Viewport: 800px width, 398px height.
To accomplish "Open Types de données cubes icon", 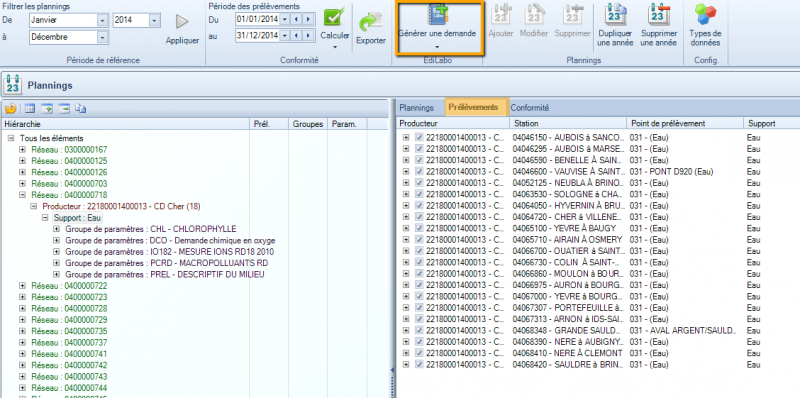I will click(x=706, y=14).
